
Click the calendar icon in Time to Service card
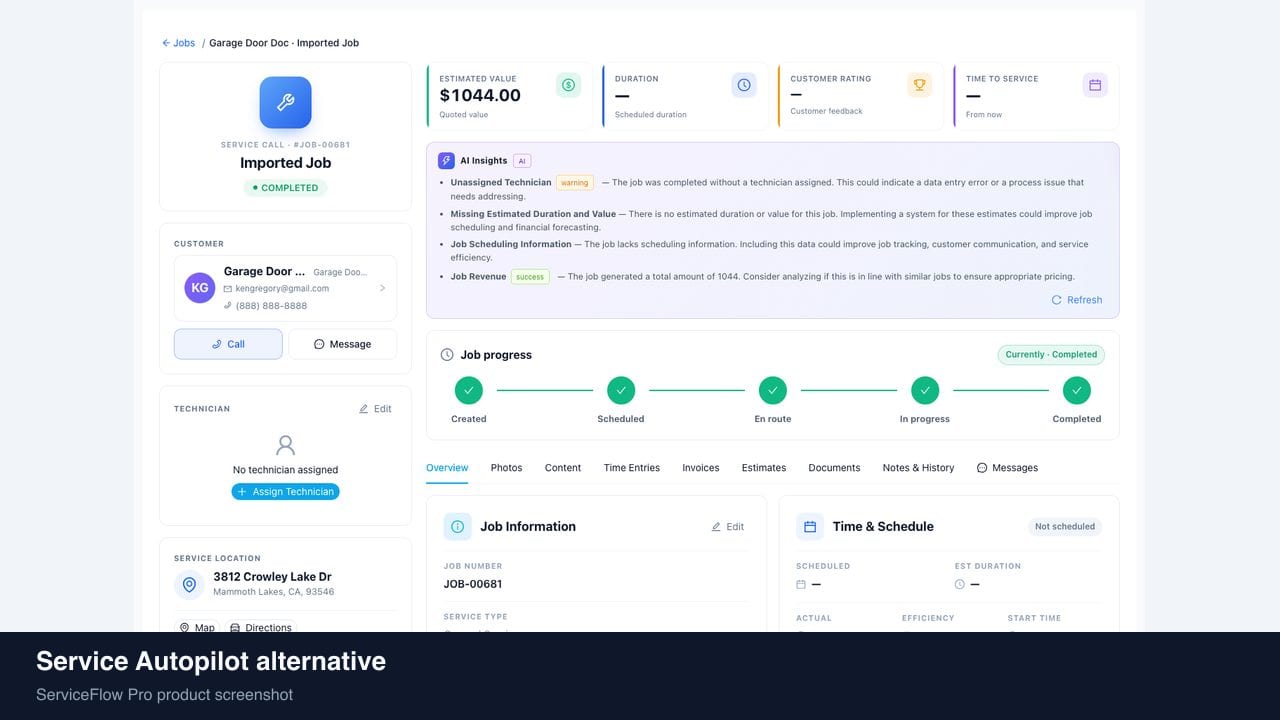1095,85
